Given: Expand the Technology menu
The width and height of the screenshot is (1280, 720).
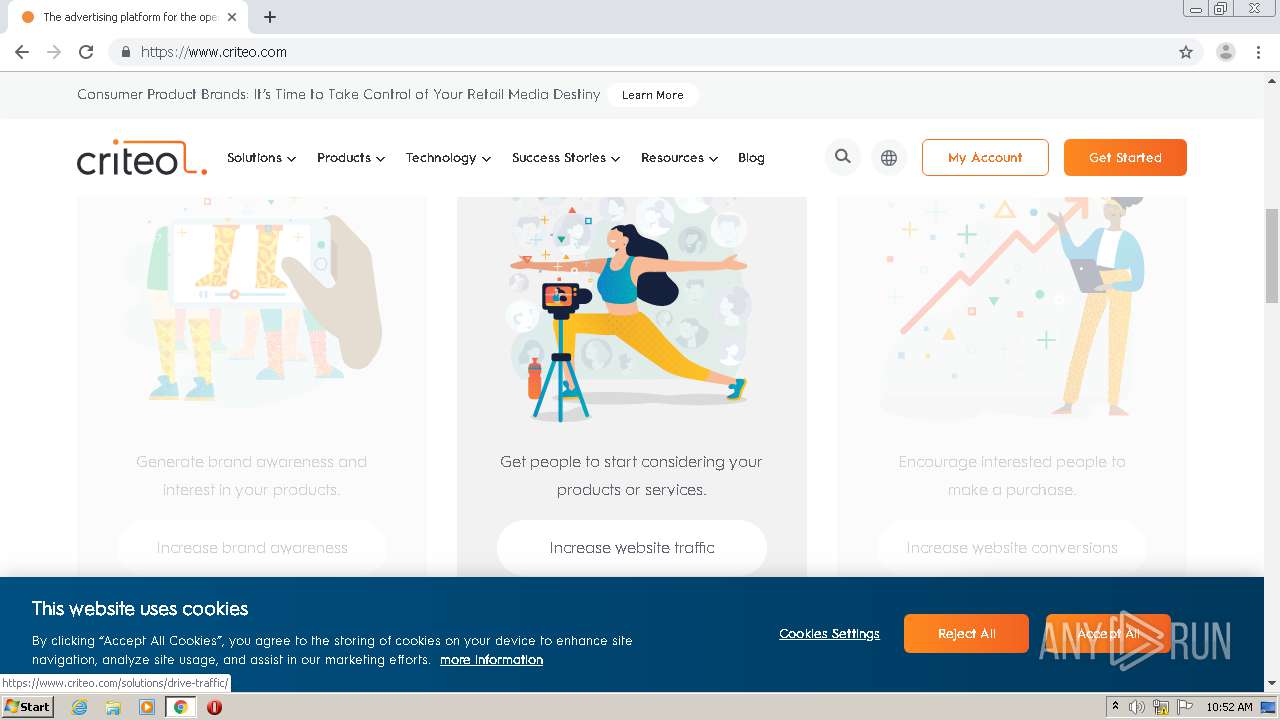Looking at the screenshot, I should tap(448, 158).
